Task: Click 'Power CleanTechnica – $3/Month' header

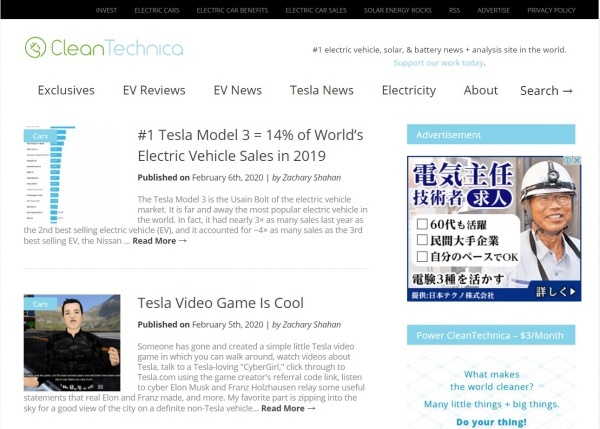Action: pos(491,335)
